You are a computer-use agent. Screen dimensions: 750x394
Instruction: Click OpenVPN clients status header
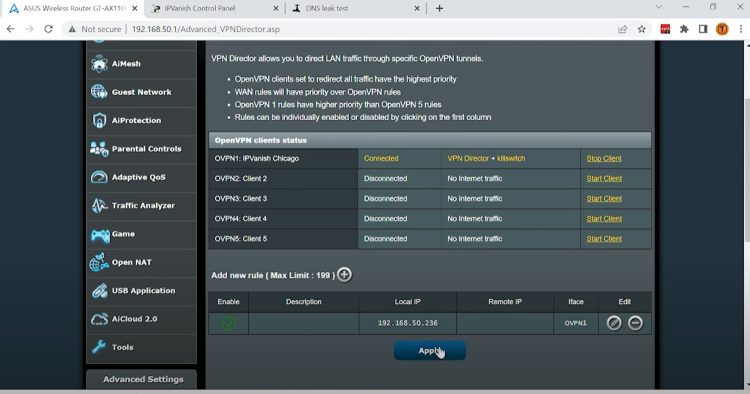430,140
